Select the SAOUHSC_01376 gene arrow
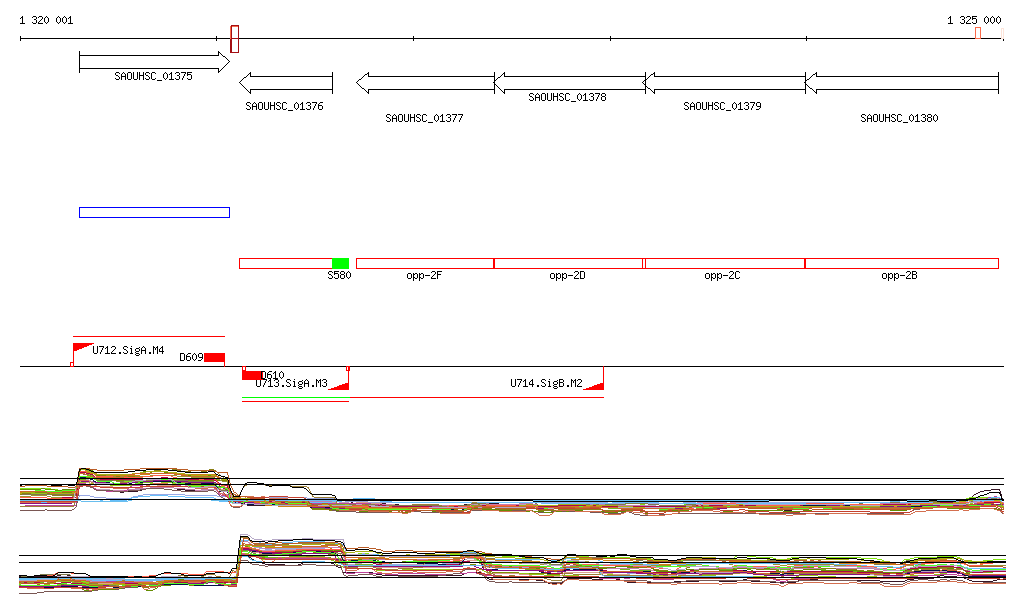 pos(286,83)
